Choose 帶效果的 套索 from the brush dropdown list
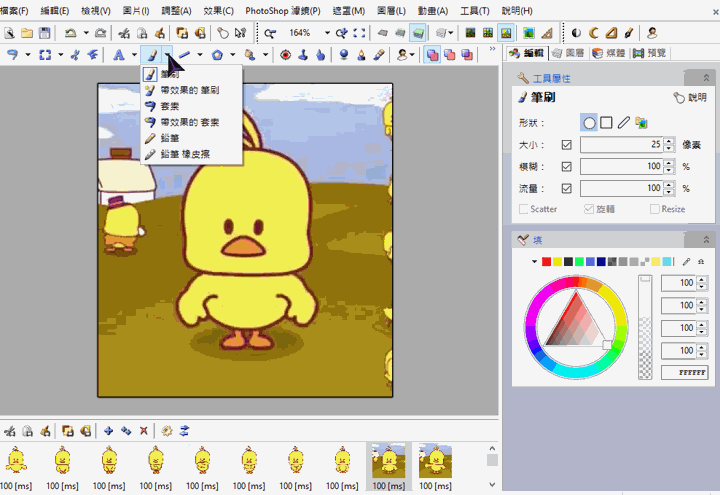 pos(191,122)
